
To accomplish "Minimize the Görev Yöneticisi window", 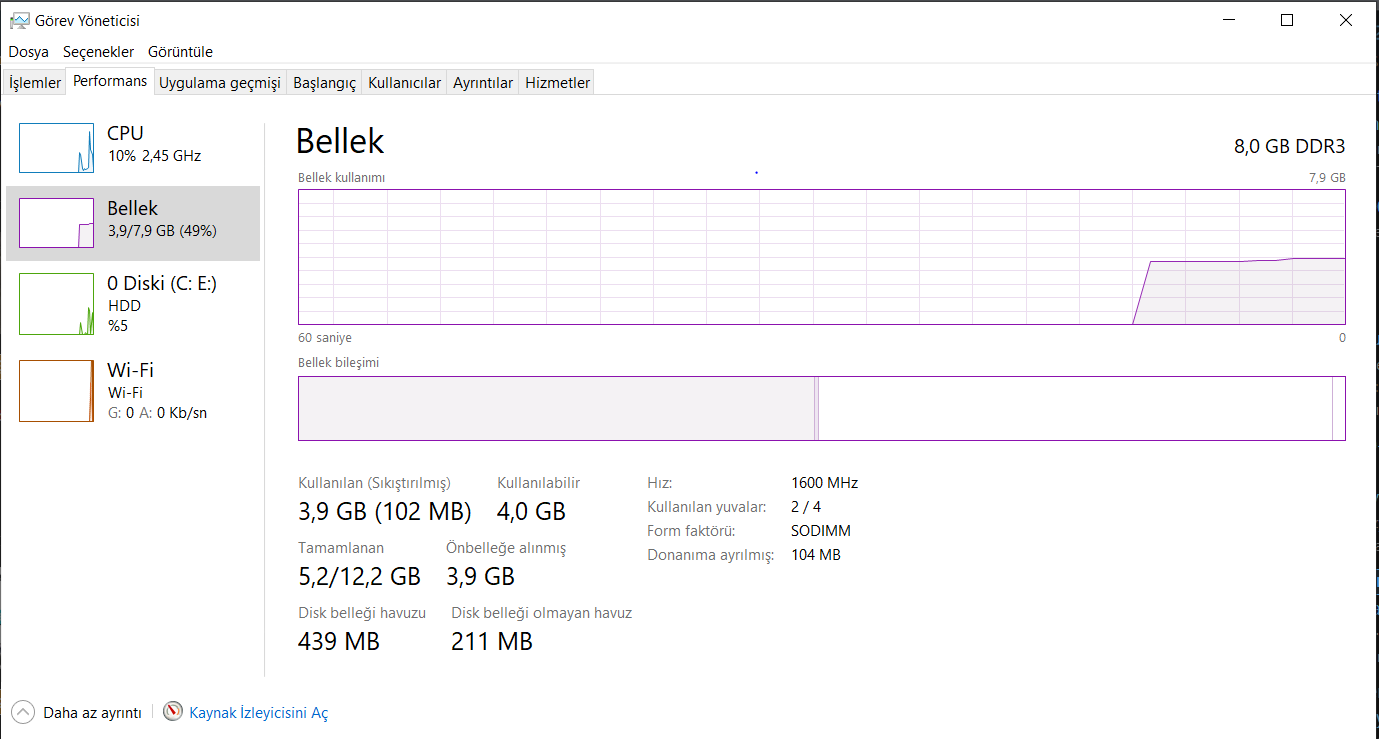I will (1230, 20).
